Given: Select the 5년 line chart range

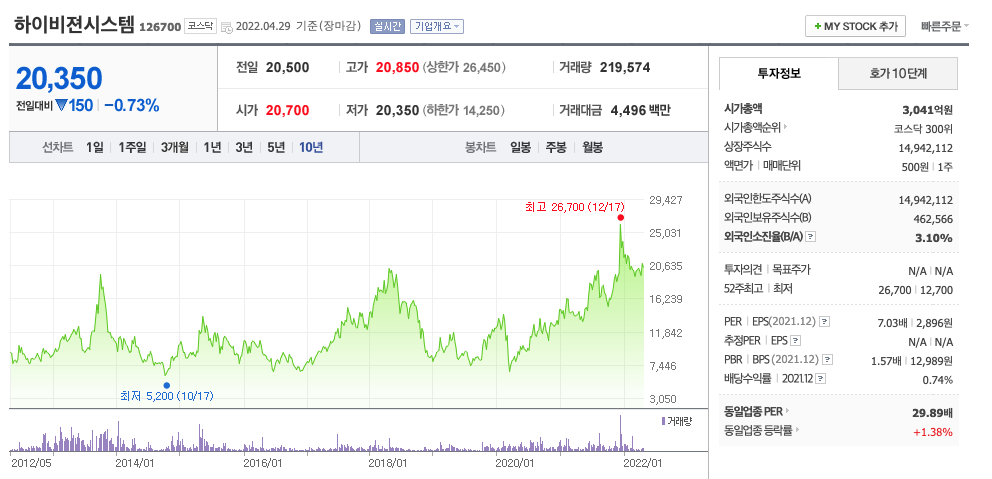Looking at the screenshot, I should coord(276,148).
